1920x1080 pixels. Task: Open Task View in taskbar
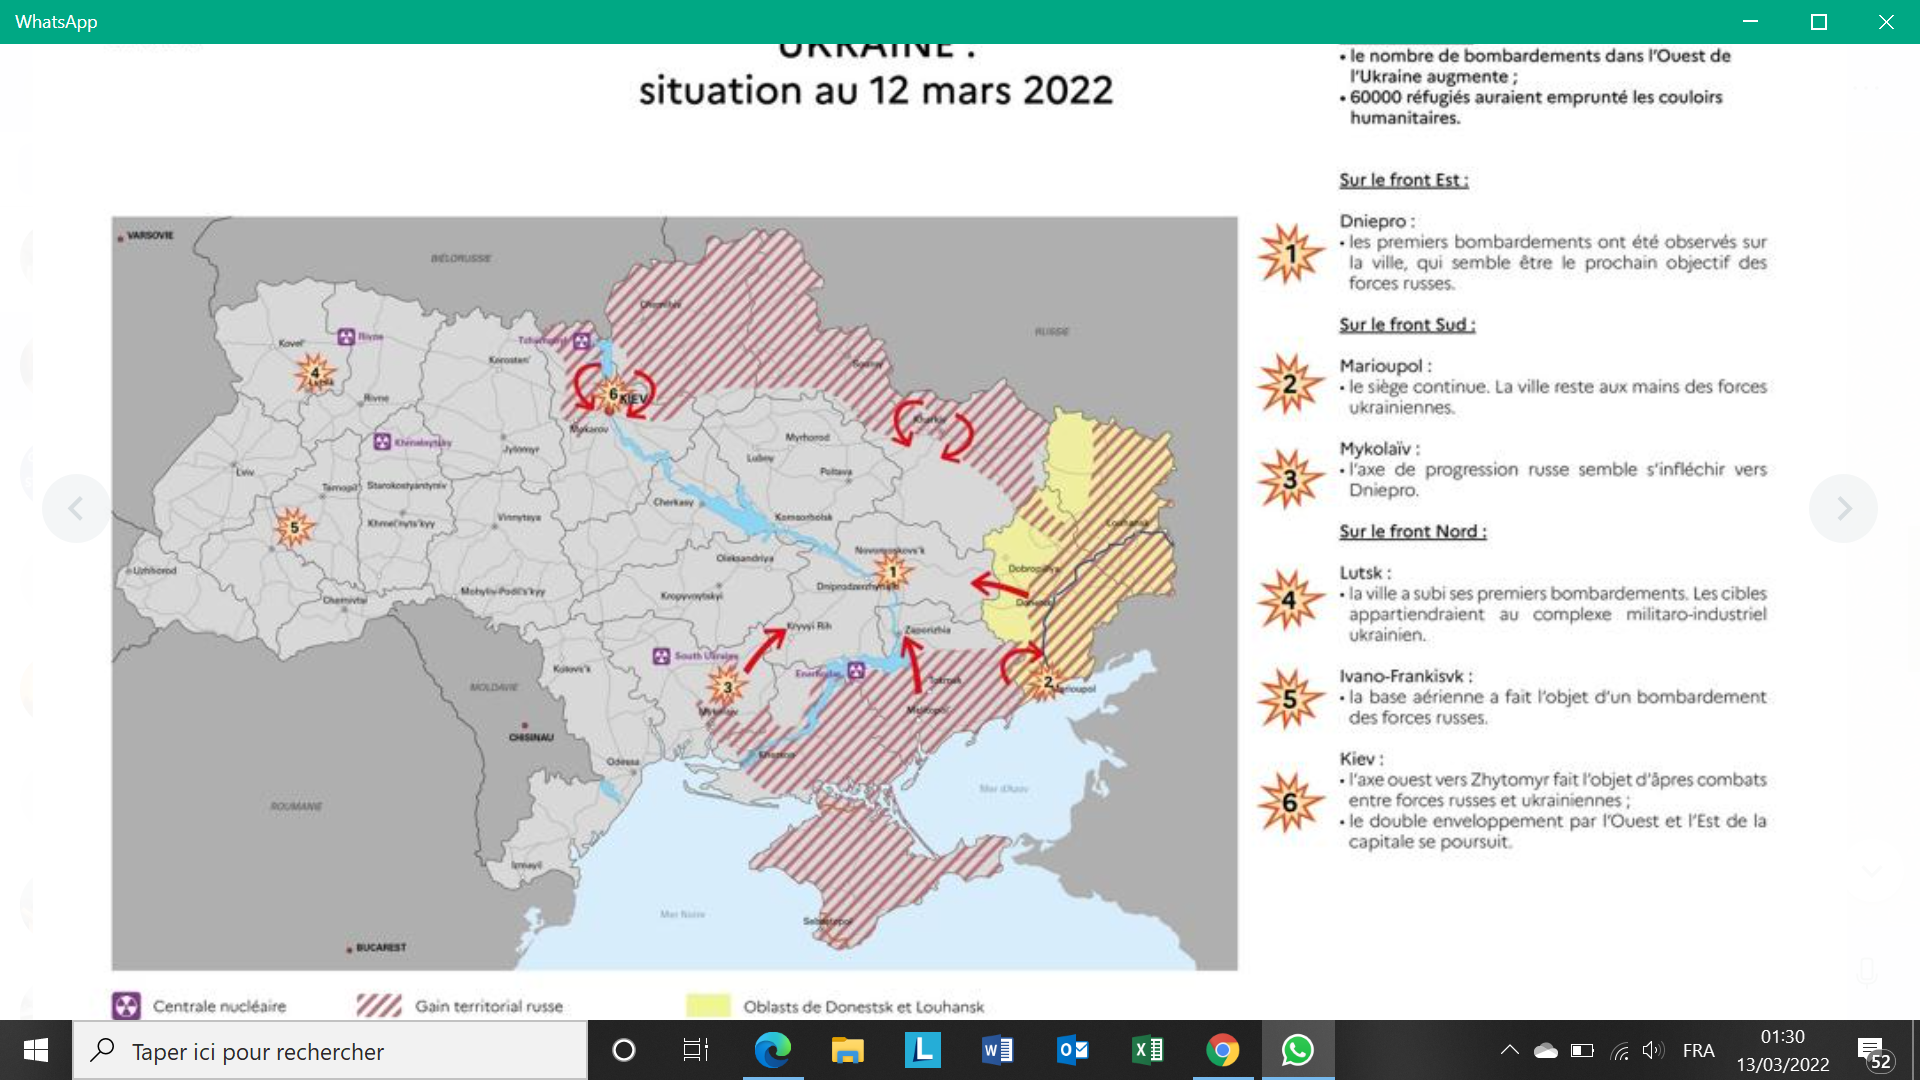point(695,1050)
